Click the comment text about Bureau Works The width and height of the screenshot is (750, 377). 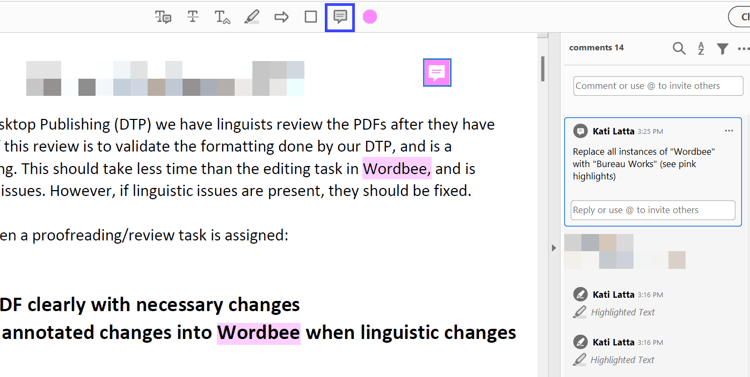pos(643,164)
